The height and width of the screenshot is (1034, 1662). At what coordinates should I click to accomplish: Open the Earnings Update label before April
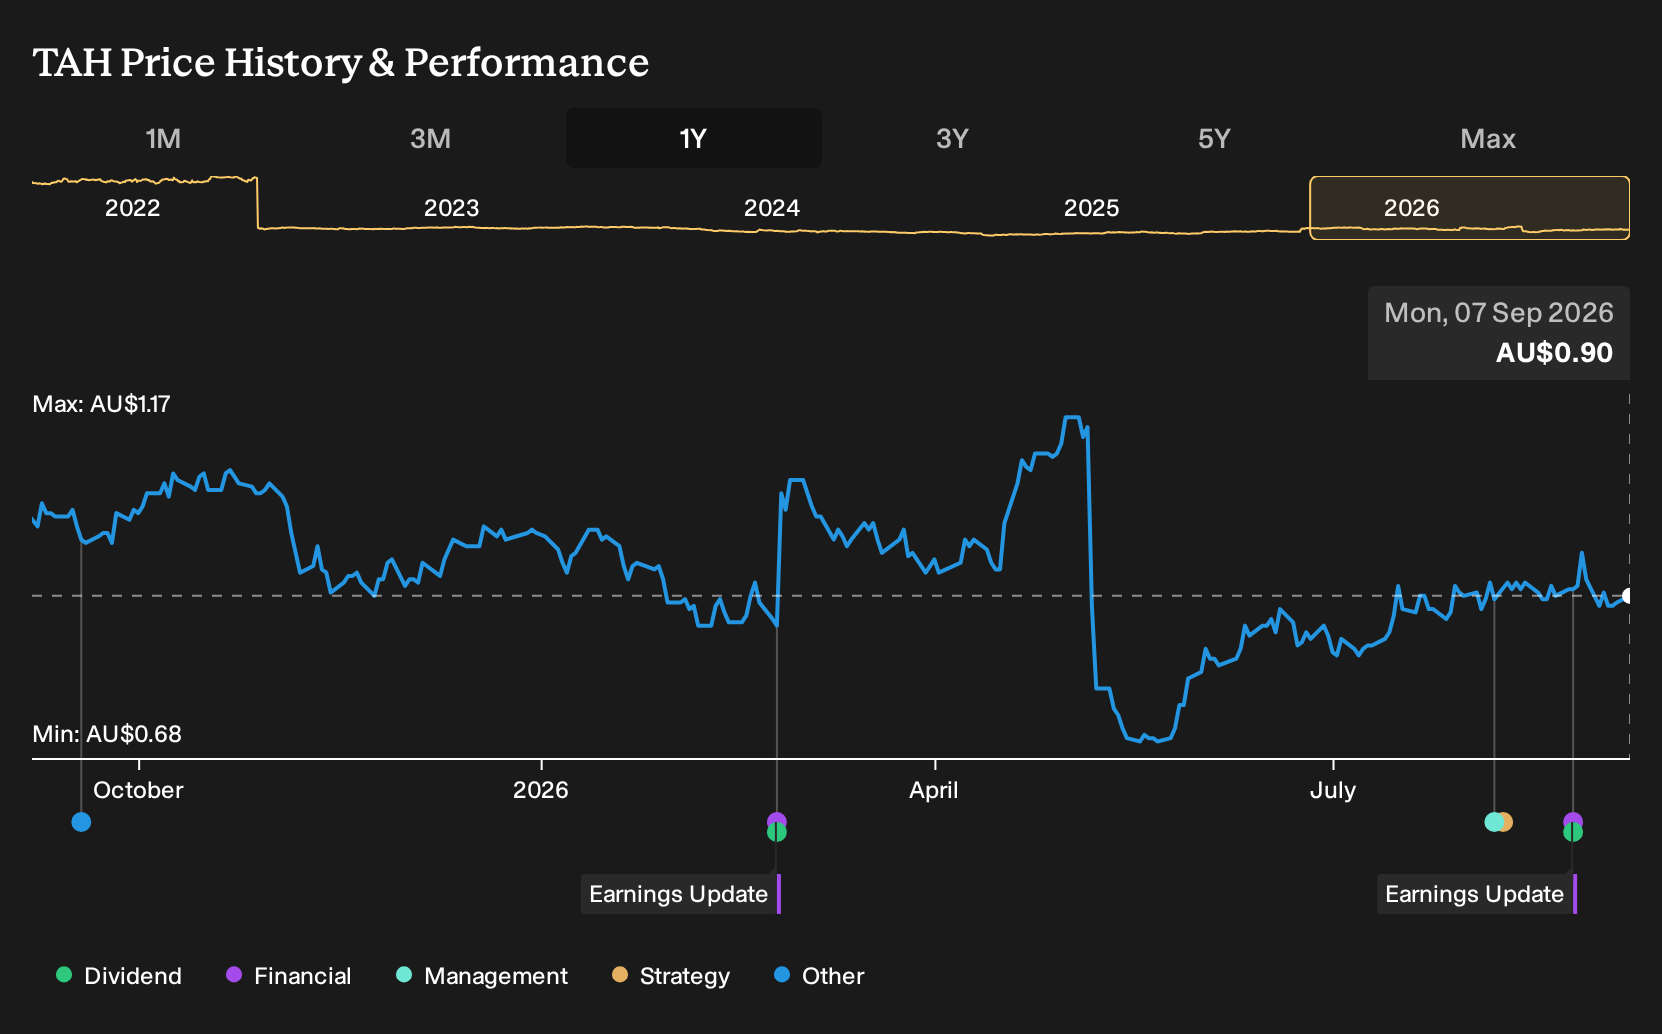(x=681, y=894)
